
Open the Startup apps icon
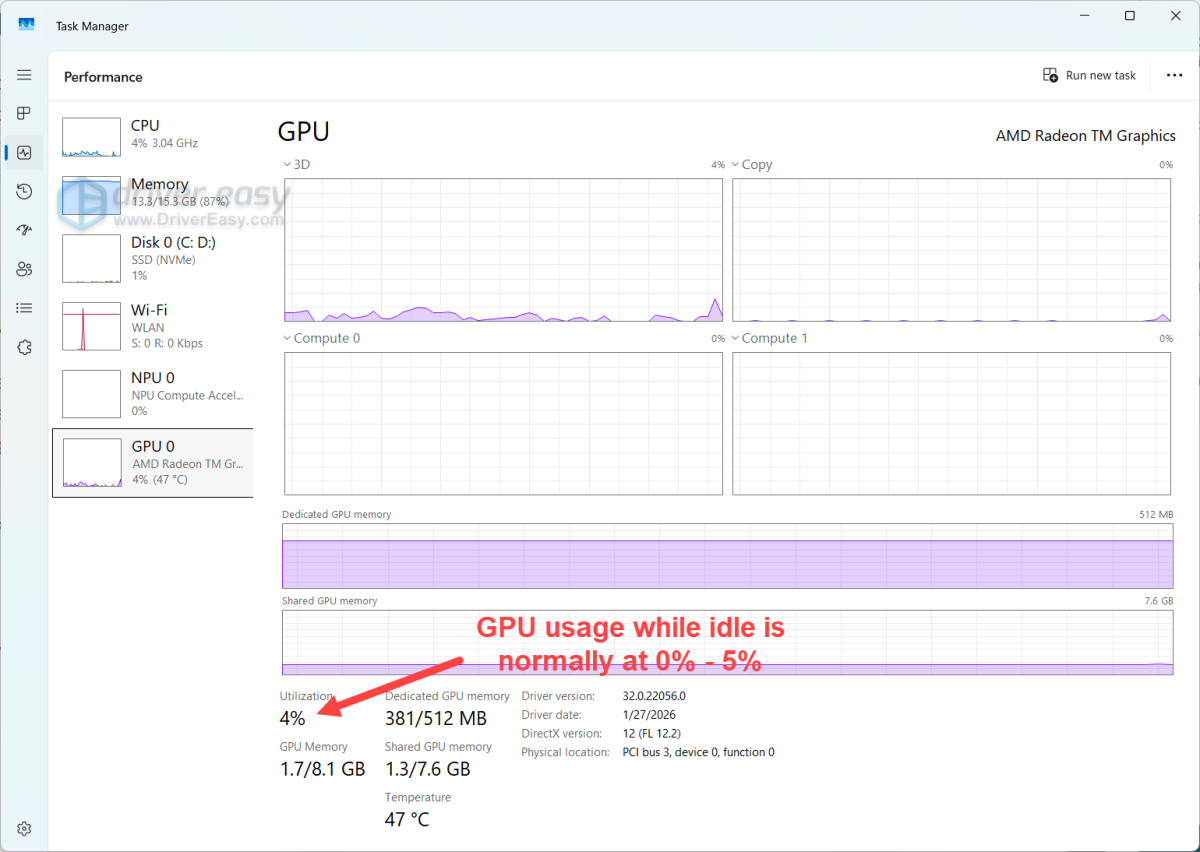[x=24, y=230]
